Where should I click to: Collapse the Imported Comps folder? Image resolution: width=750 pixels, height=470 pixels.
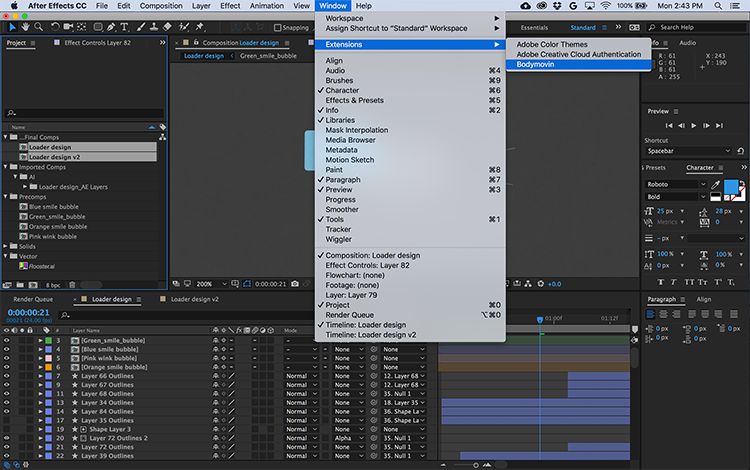tap(6, 167)
